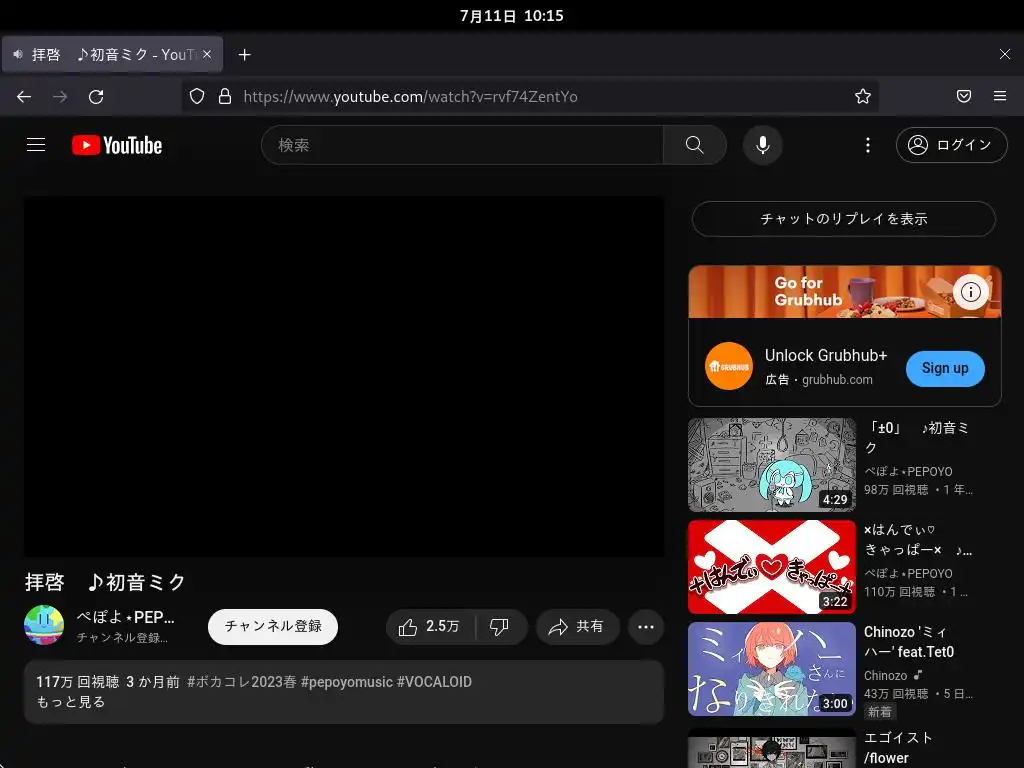Open 「±0」 ♪初音ミク video thumbnail
The image size is (1024, 768).
772,465
